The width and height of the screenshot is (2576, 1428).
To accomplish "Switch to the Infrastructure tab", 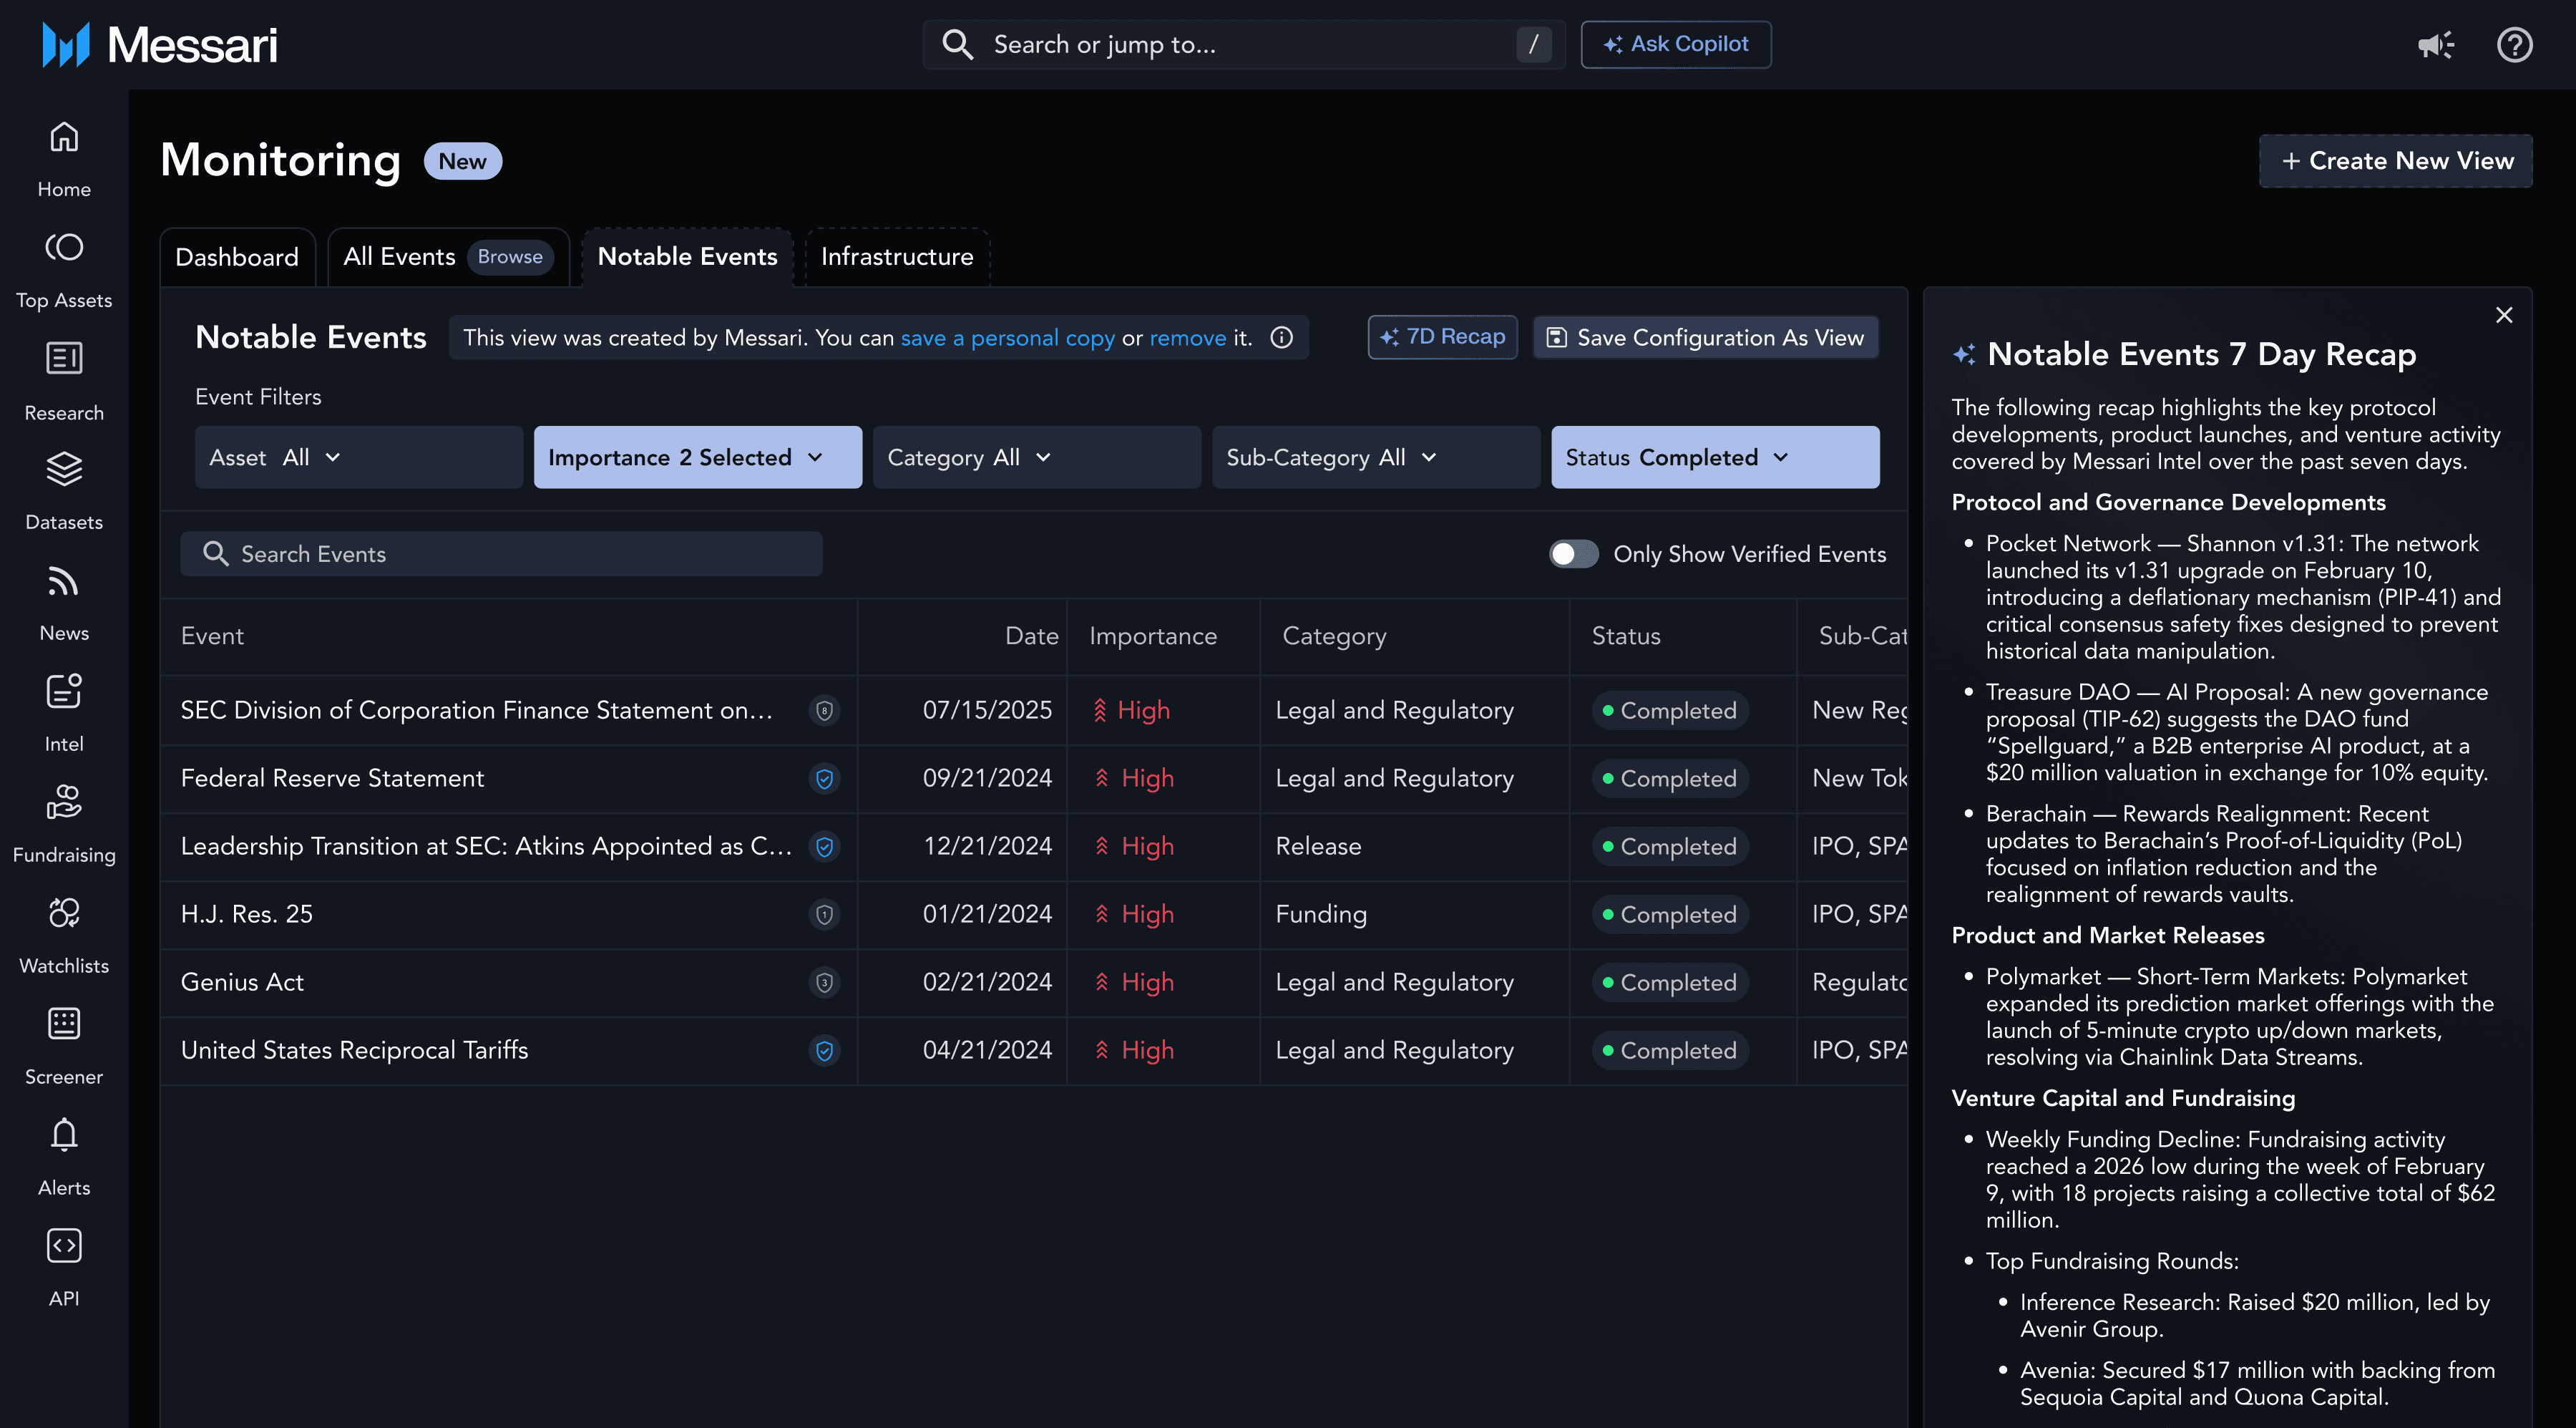I will click(x=897, y=257).
